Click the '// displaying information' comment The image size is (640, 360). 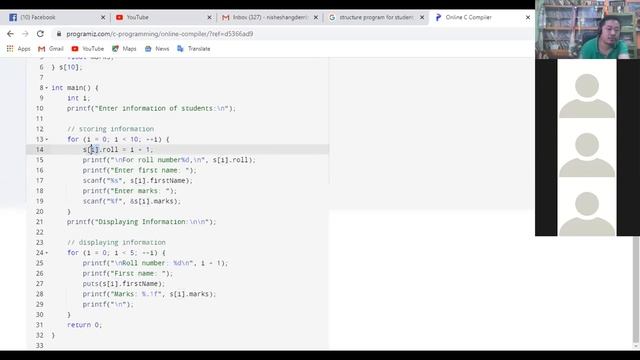tap(116, 242)
